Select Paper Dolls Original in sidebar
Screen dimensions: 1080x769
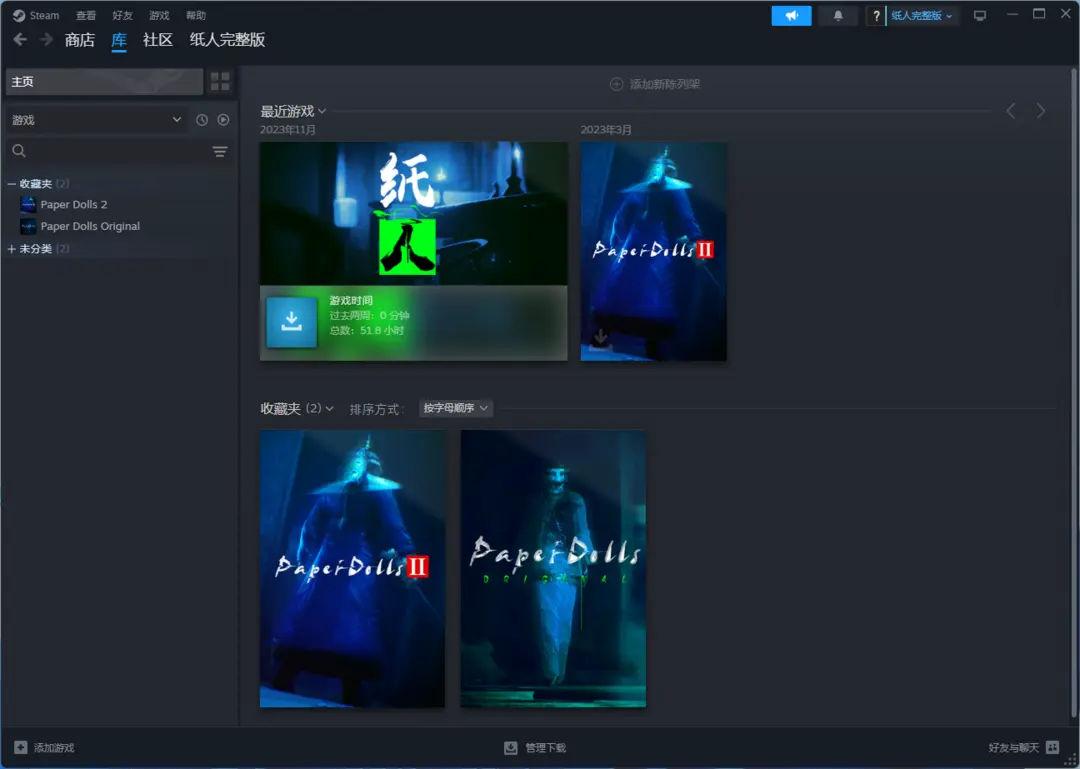point(90,226)
